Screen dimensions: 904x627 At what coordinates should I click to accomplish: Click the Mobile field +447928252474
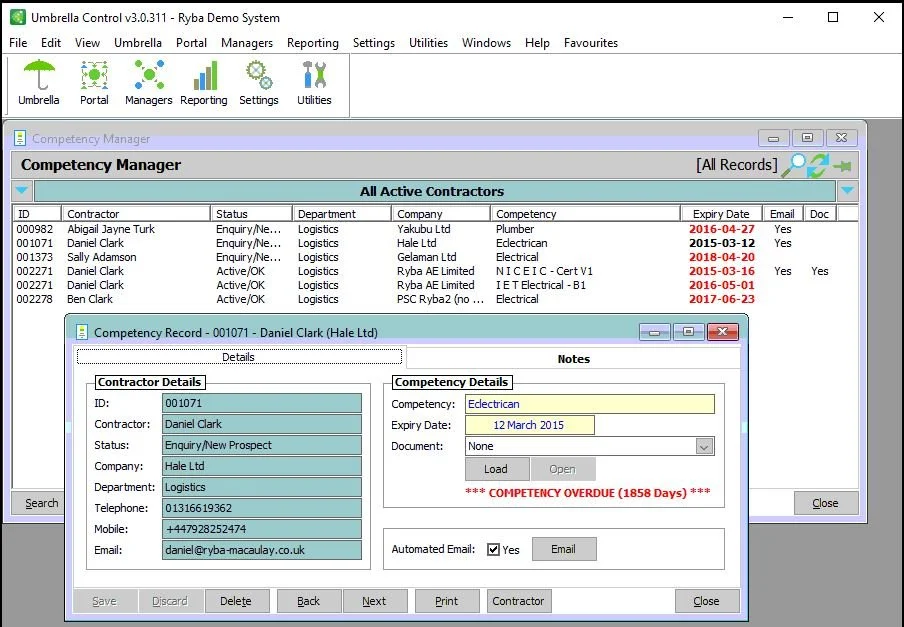click(x=262, y=529)
